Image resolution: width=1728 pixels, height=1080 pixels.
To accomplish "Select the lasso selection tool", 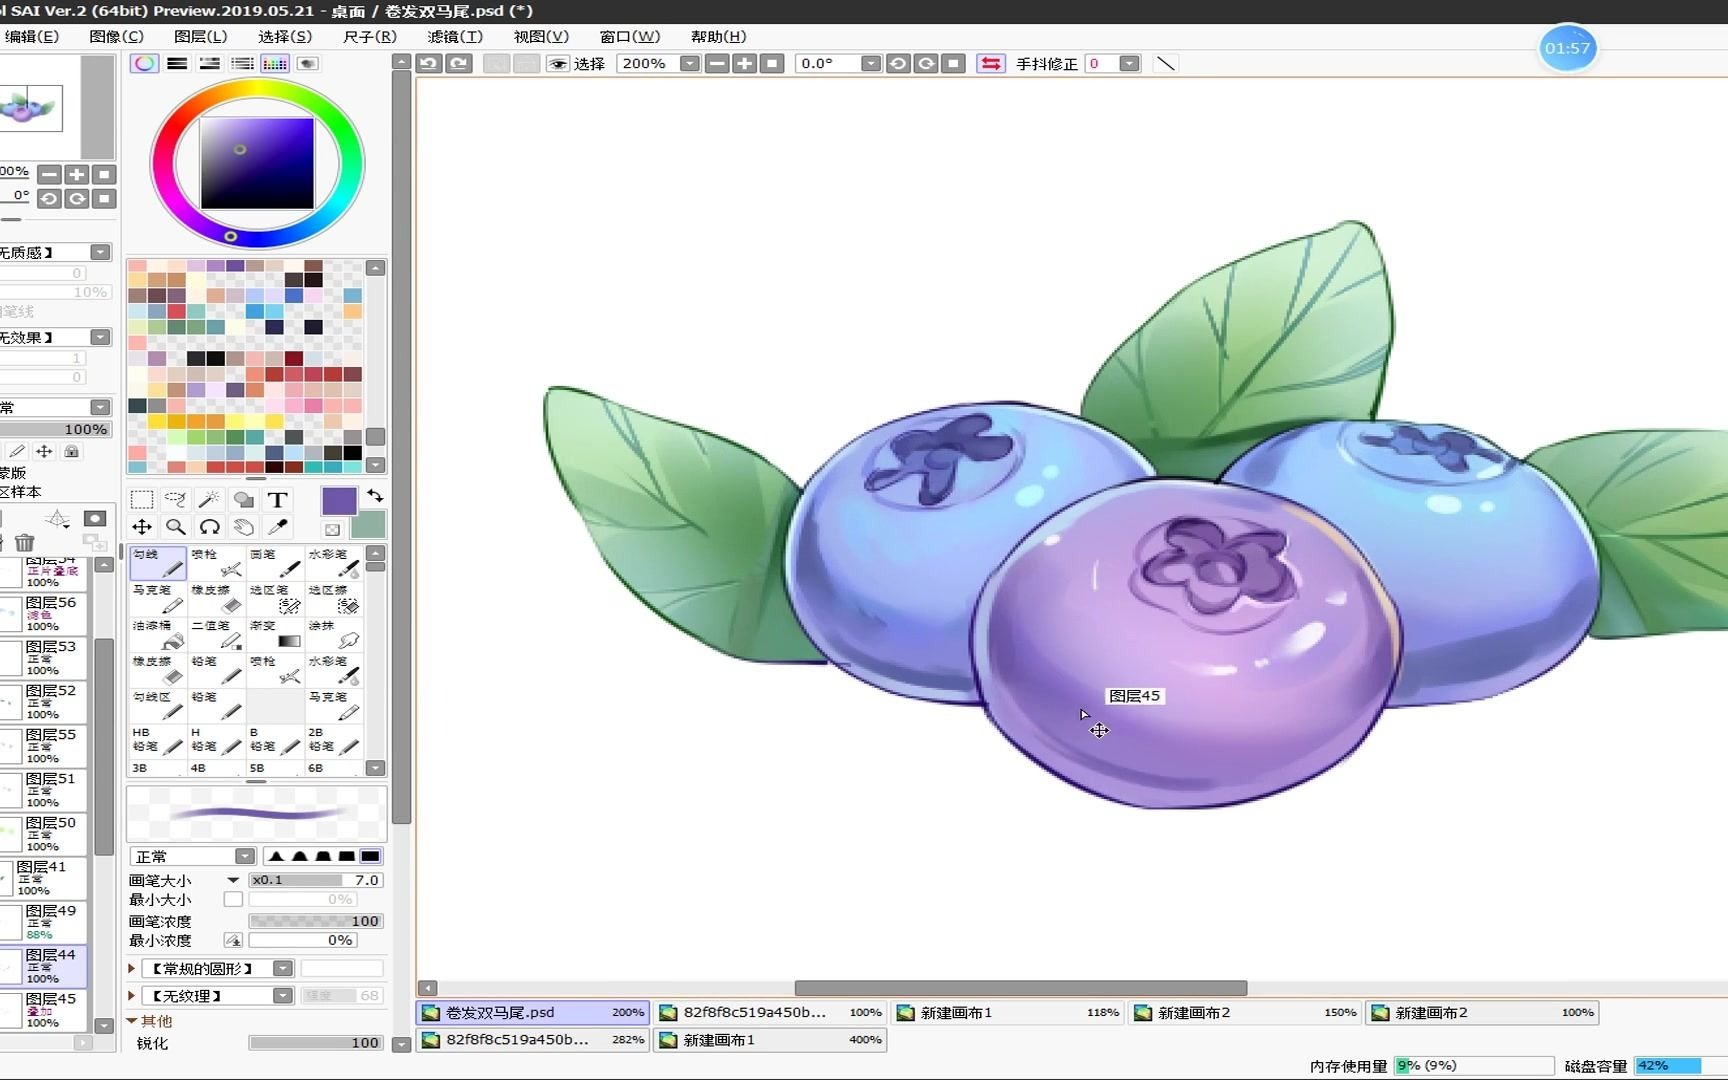I will [176, 499].
